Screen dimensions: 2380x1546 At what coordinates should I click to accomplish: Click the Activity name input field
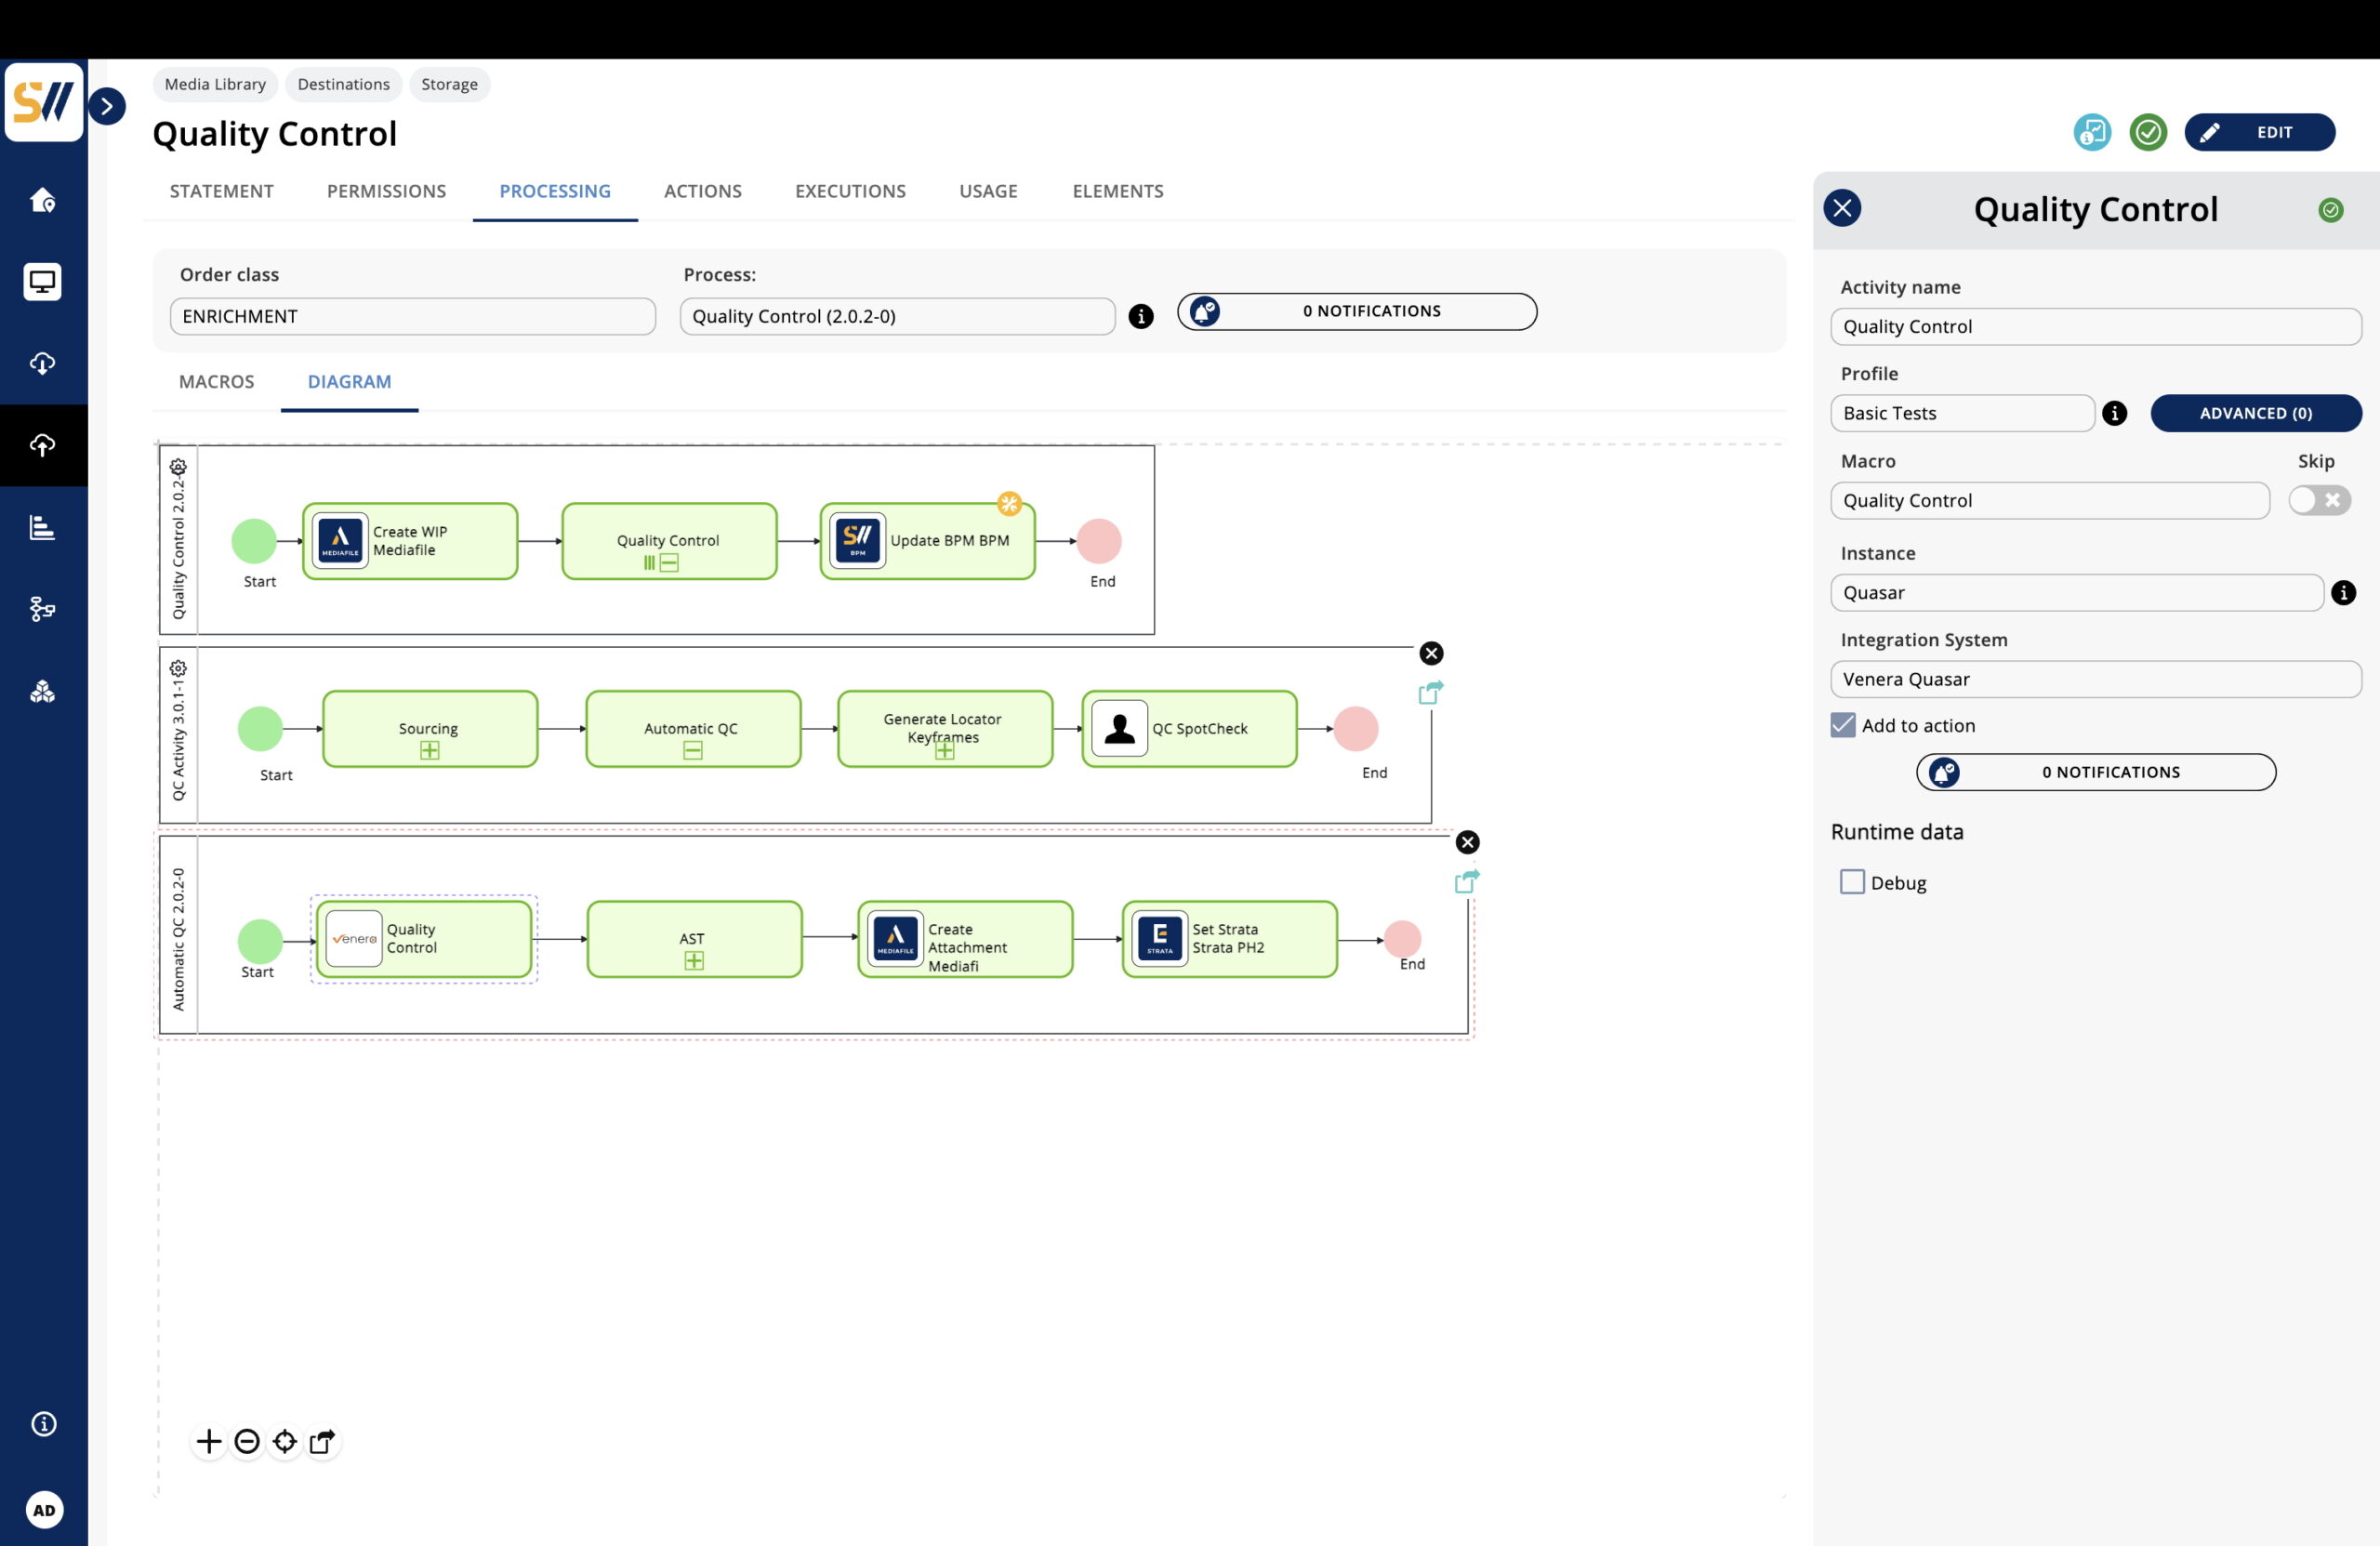[2095, 327]
